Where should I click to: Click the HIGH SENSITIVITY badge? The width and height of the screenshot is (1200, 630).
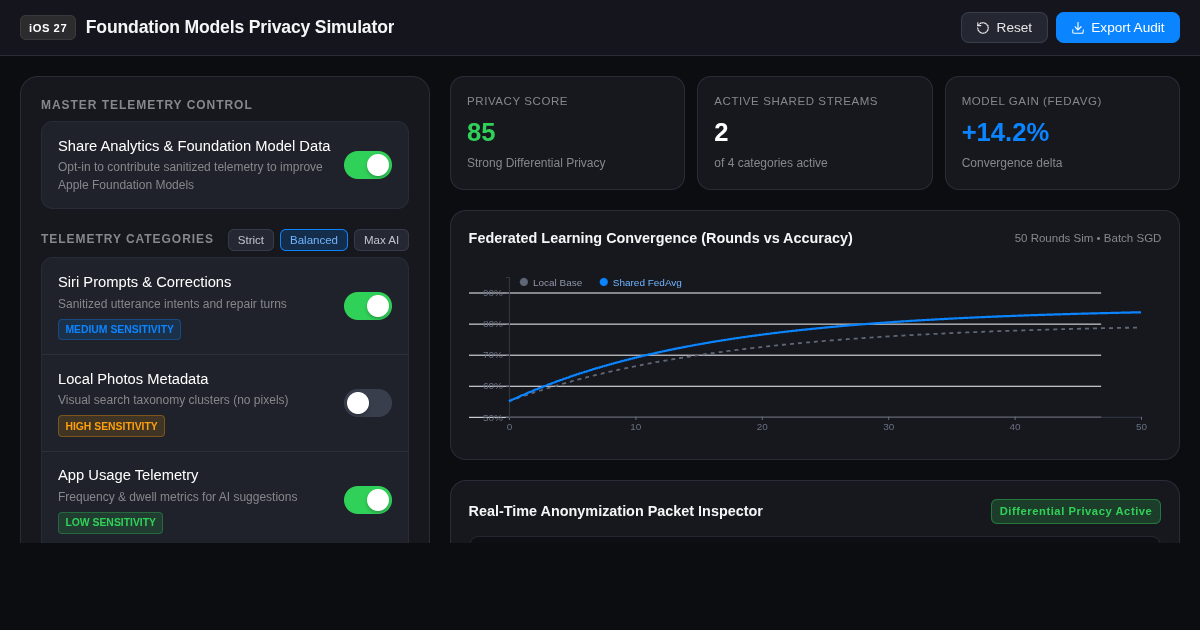pyautogui.click(x=111, y=426)
